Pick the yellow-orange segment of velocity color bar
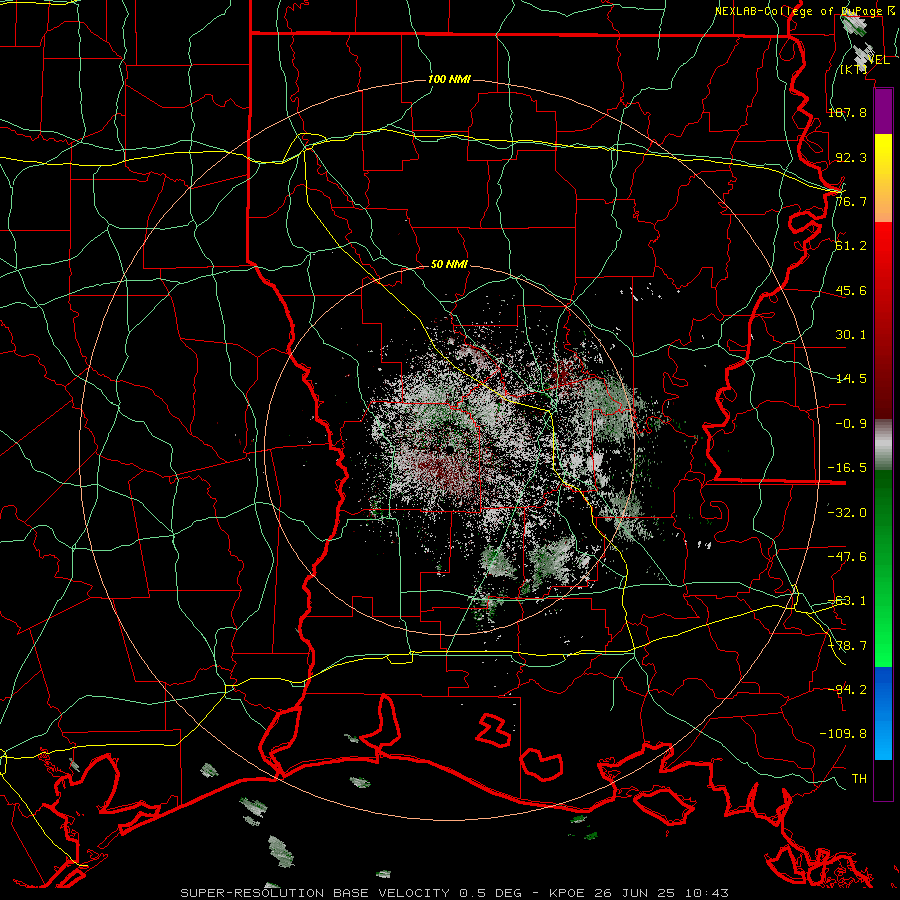 (883, 178)
